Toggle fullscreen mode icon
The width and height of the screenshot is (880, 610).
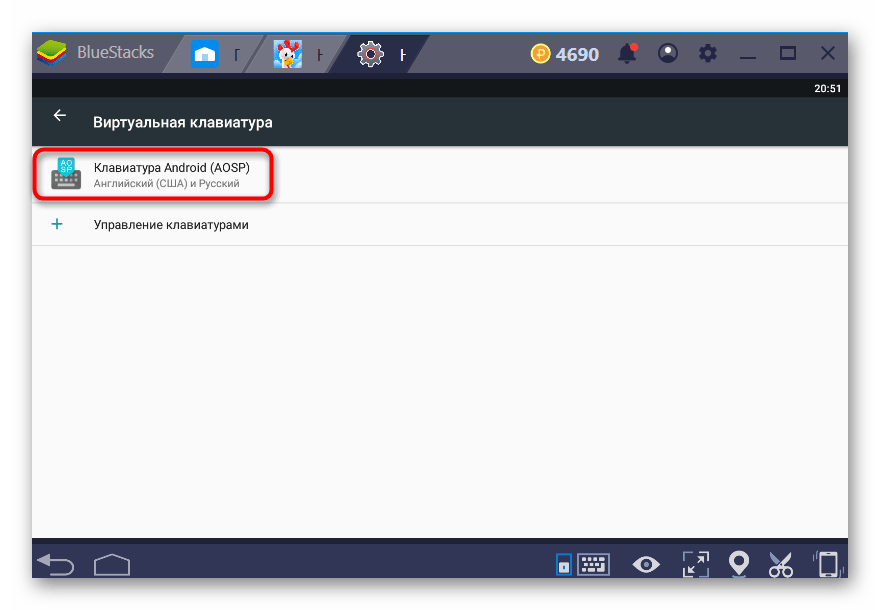[x=696, y=565]
